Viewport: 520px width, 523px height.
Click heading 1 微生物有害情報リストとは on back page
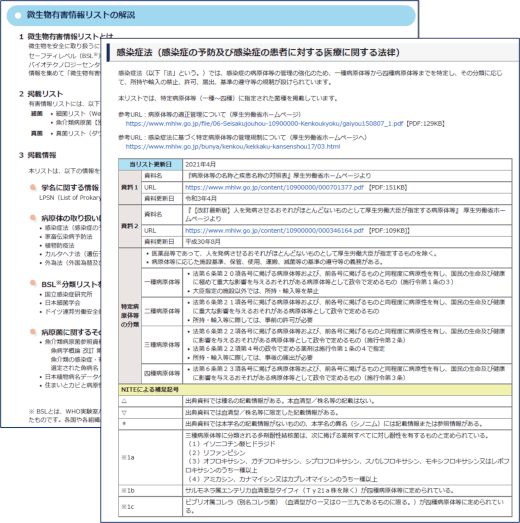66,36
